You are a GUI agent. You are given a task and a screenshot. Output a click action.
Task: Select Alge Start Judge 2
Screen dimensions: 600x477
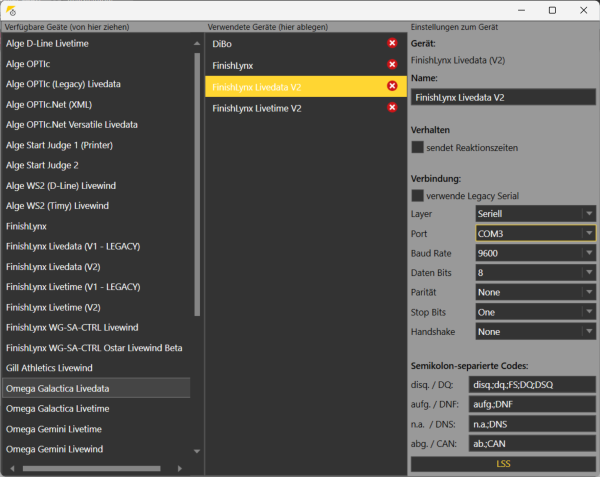point(96,165)
